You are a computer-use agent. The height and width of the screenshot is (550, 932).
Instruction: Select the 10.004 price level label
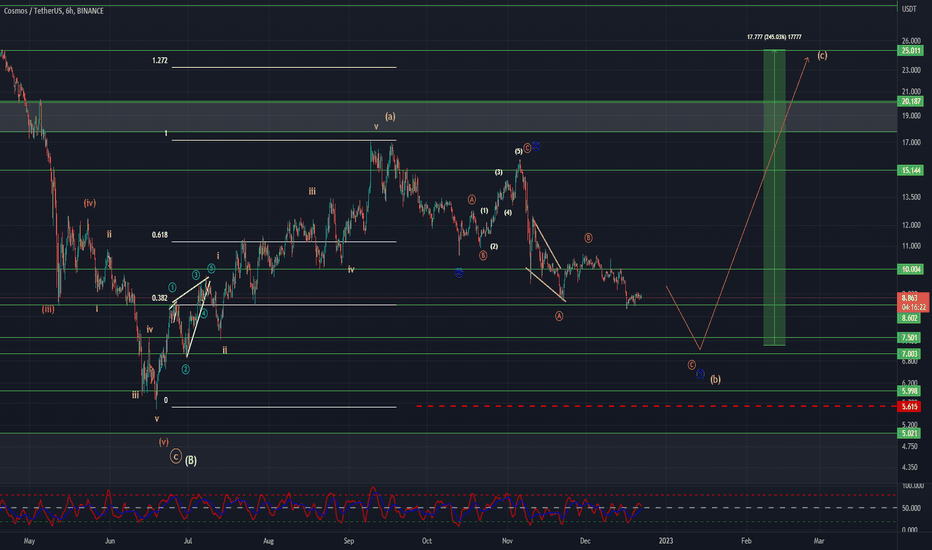910,269
